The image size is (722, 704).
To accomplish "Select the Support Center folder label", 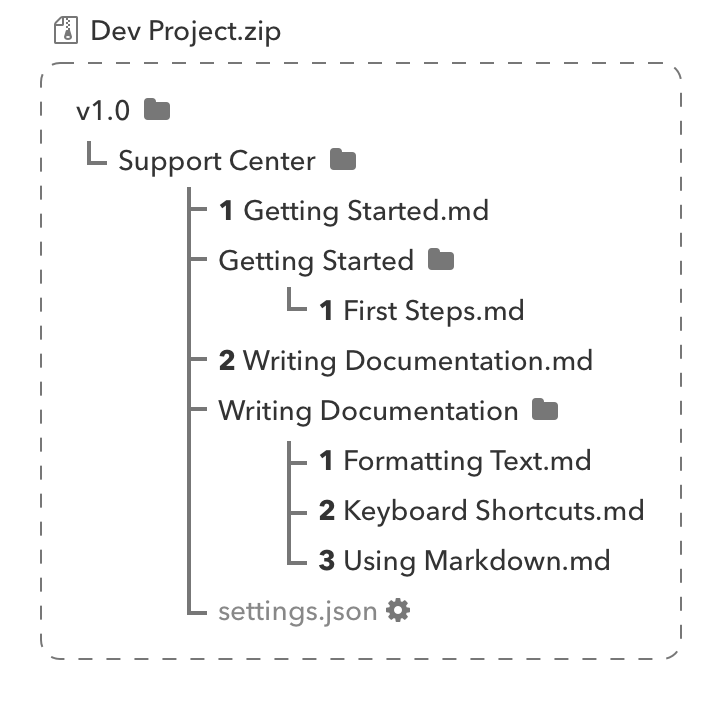I will point(217,161).
